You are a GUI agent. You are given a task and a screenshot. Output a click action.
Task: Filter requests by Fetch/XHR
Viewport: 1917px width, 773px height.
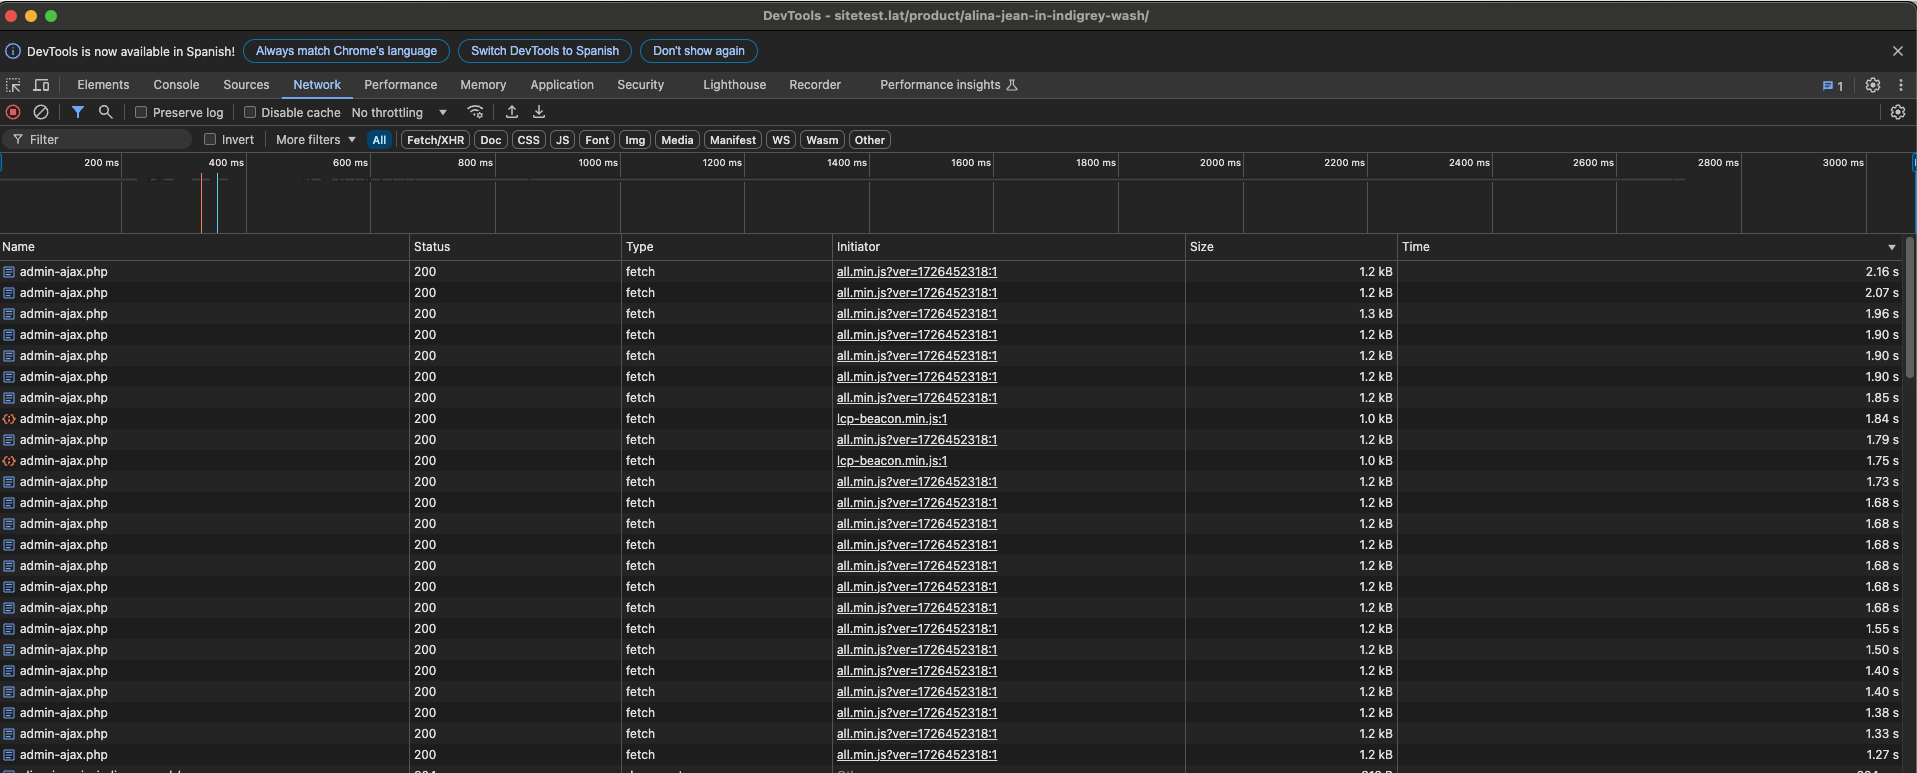(435, 140)
